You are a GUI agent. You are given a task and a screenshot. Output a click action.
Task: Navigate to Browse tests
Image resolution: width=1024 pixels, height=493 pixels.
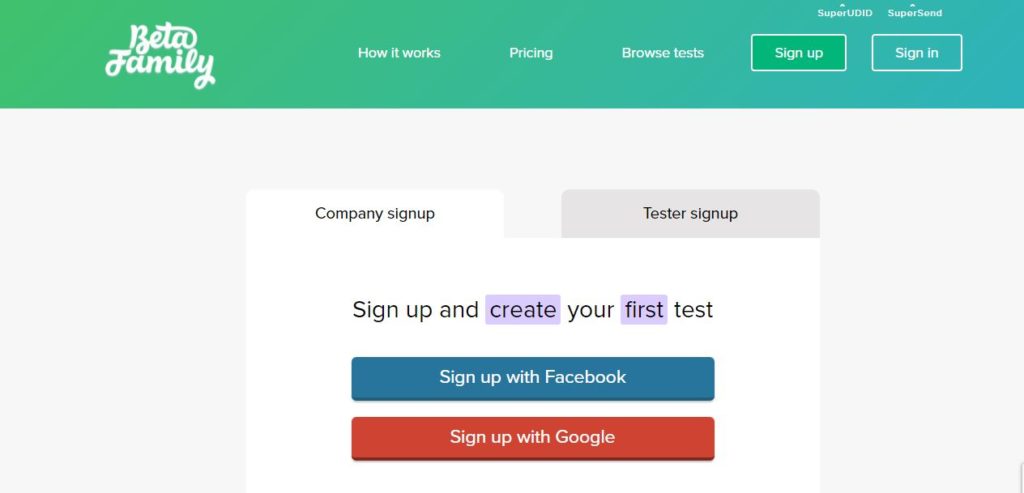(663, 53)
